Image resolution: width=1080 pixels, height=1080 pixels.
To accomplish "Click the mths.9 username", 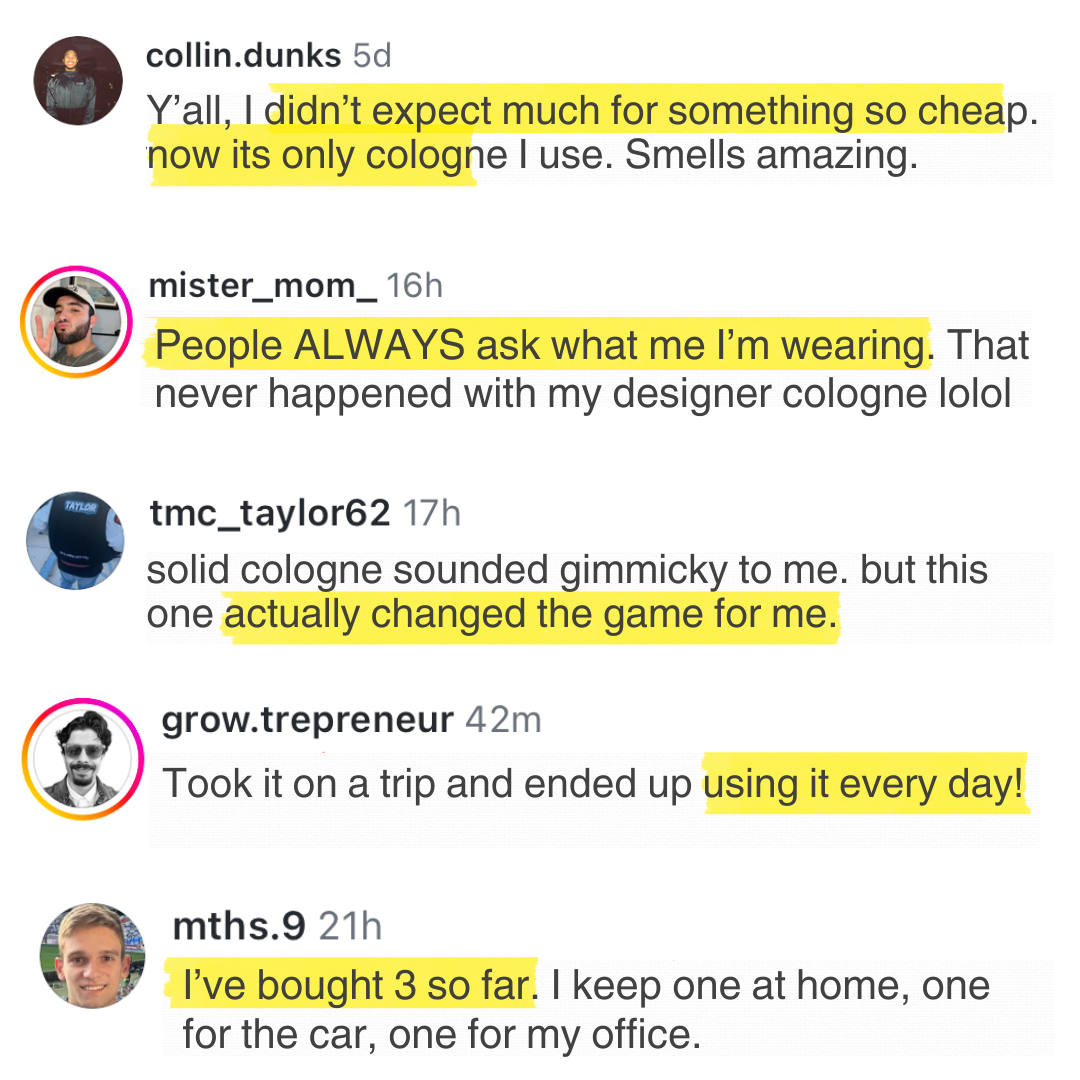I will coord(239,926).
